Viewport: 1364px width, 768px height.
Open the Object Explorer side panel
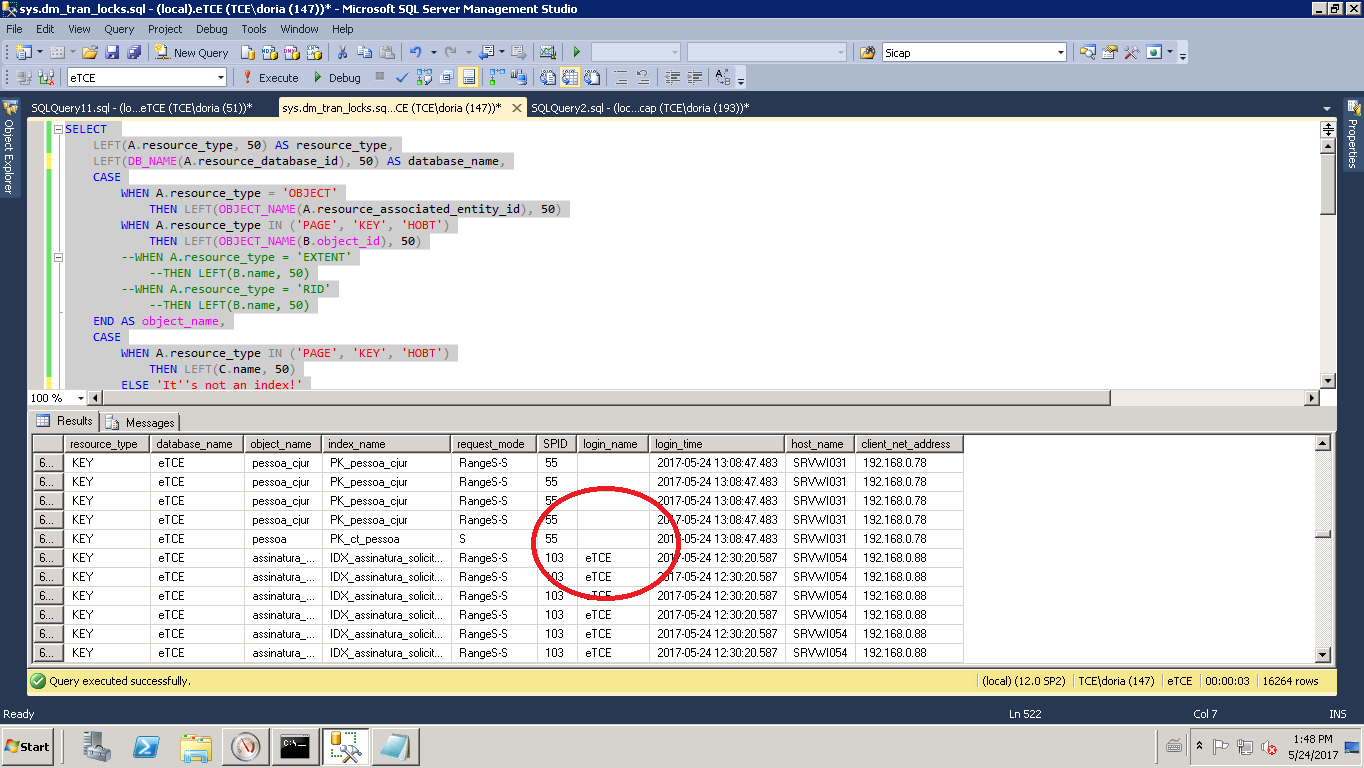[9, 148]
